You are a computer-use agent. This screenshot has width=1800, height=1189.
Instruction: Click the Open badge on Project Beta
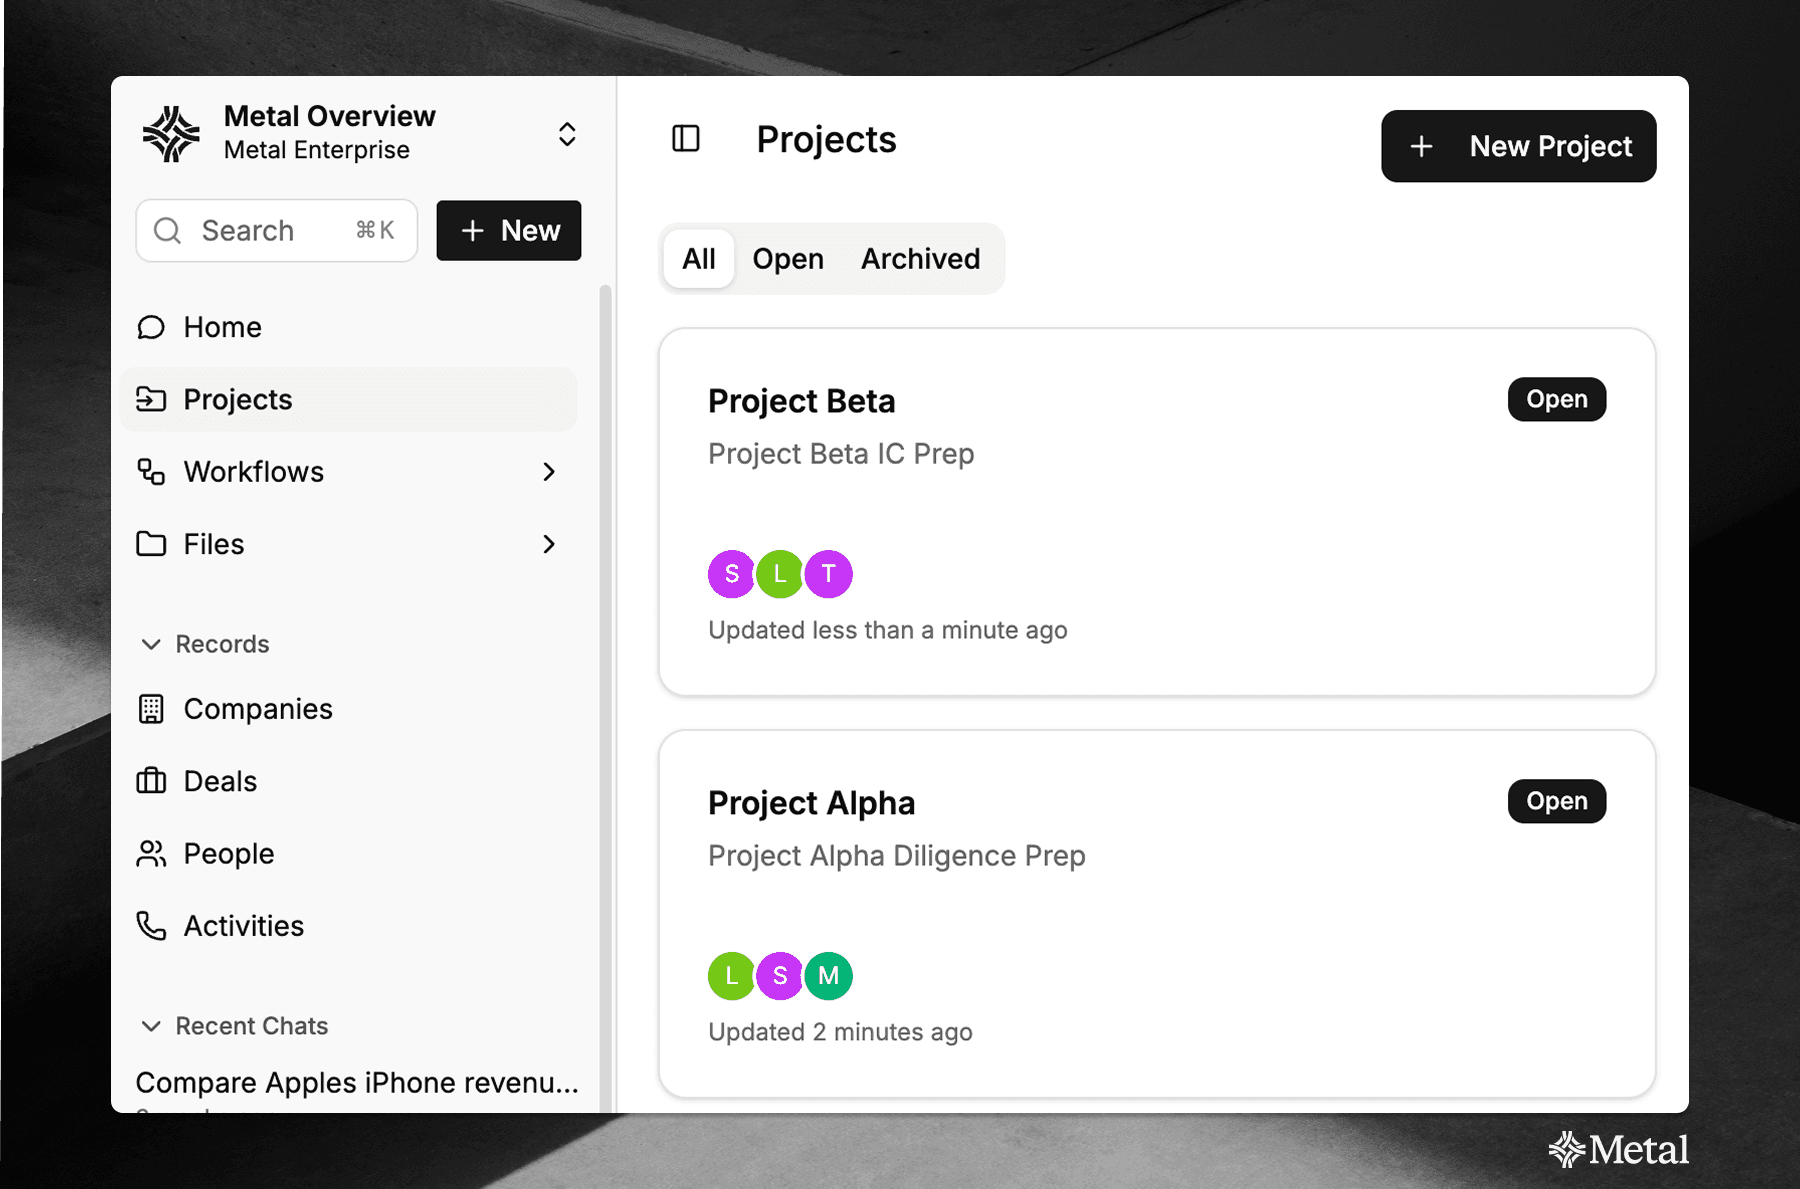[x=1556, y=399]
